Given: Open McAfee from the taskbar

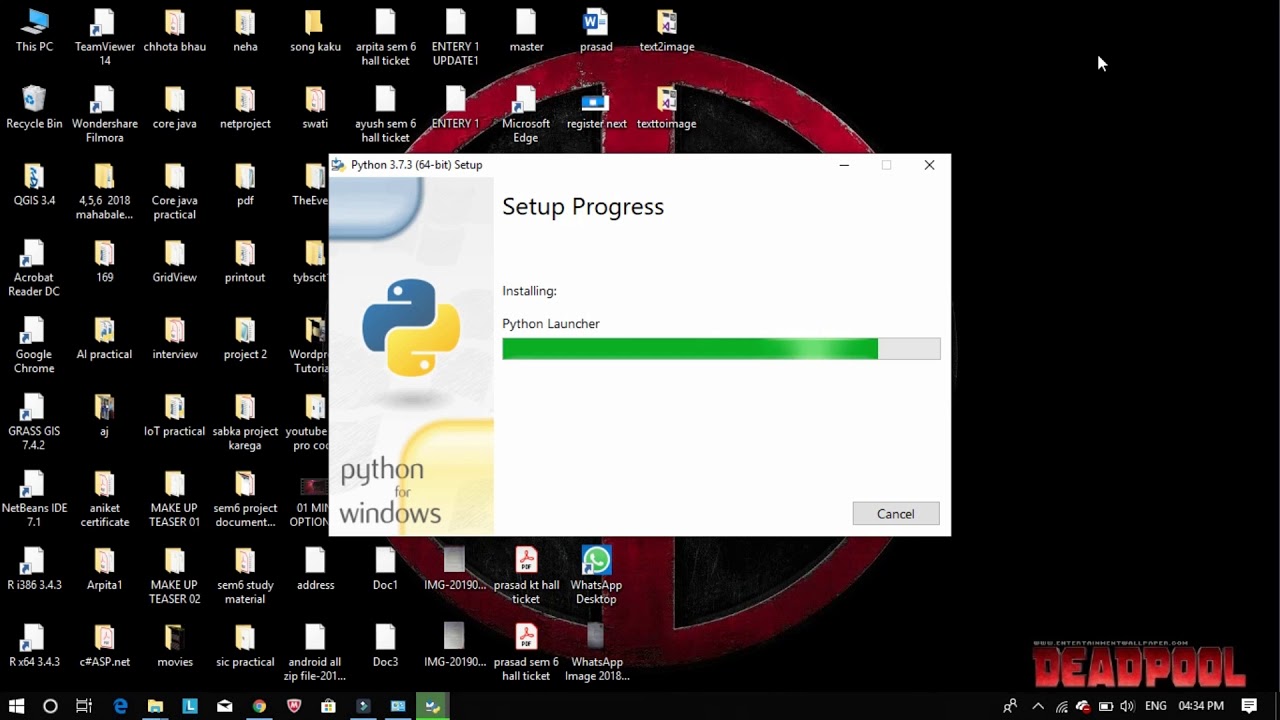Looking at the screenshot, I should (x=294, y=706).
